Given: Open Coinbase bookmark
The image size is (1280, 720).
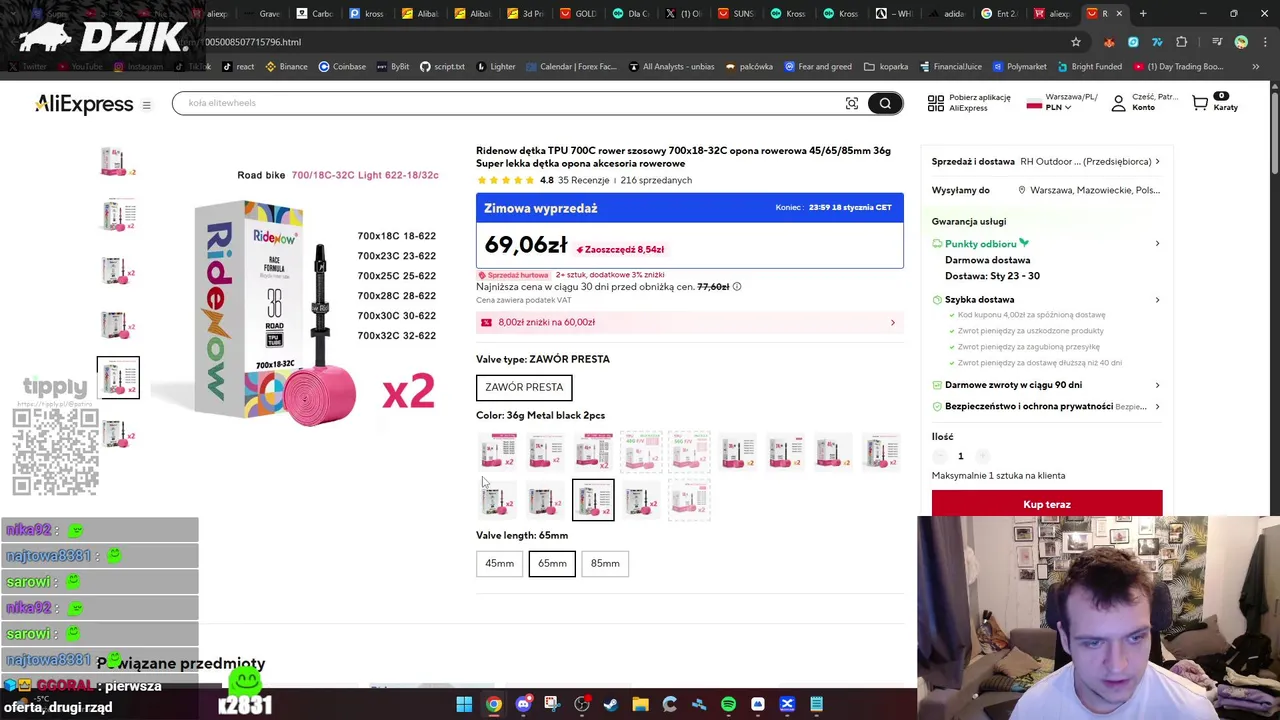Looking at the screenshot, I should pyautogui.click(x=342, y=67).
